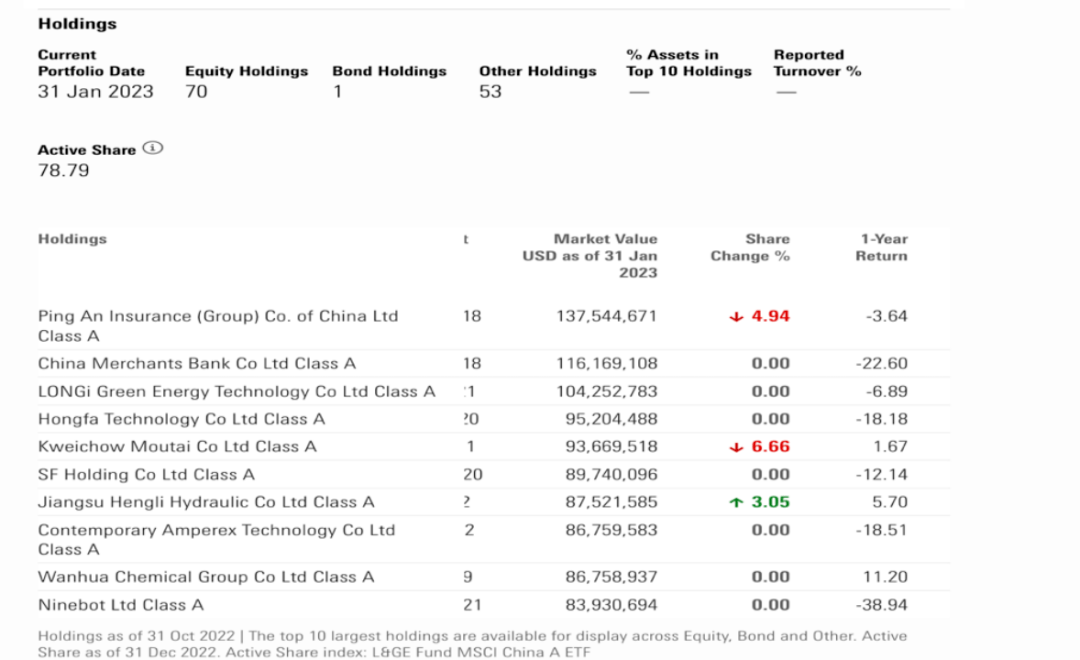Click the 1-Year Return column header
This screenshot has height=660, width=1080.
click(x=882, y=247)
